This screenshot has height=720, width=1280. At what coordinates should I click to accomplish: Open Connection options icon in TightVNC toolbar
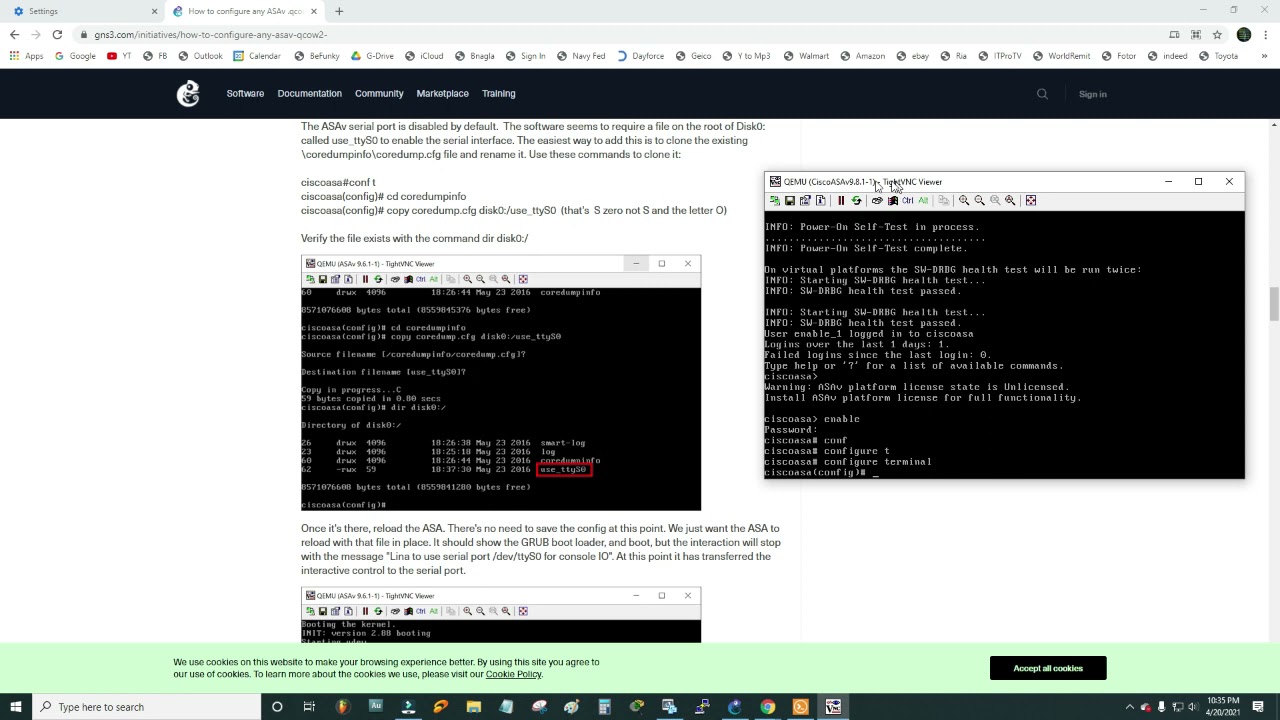[805, 201]
